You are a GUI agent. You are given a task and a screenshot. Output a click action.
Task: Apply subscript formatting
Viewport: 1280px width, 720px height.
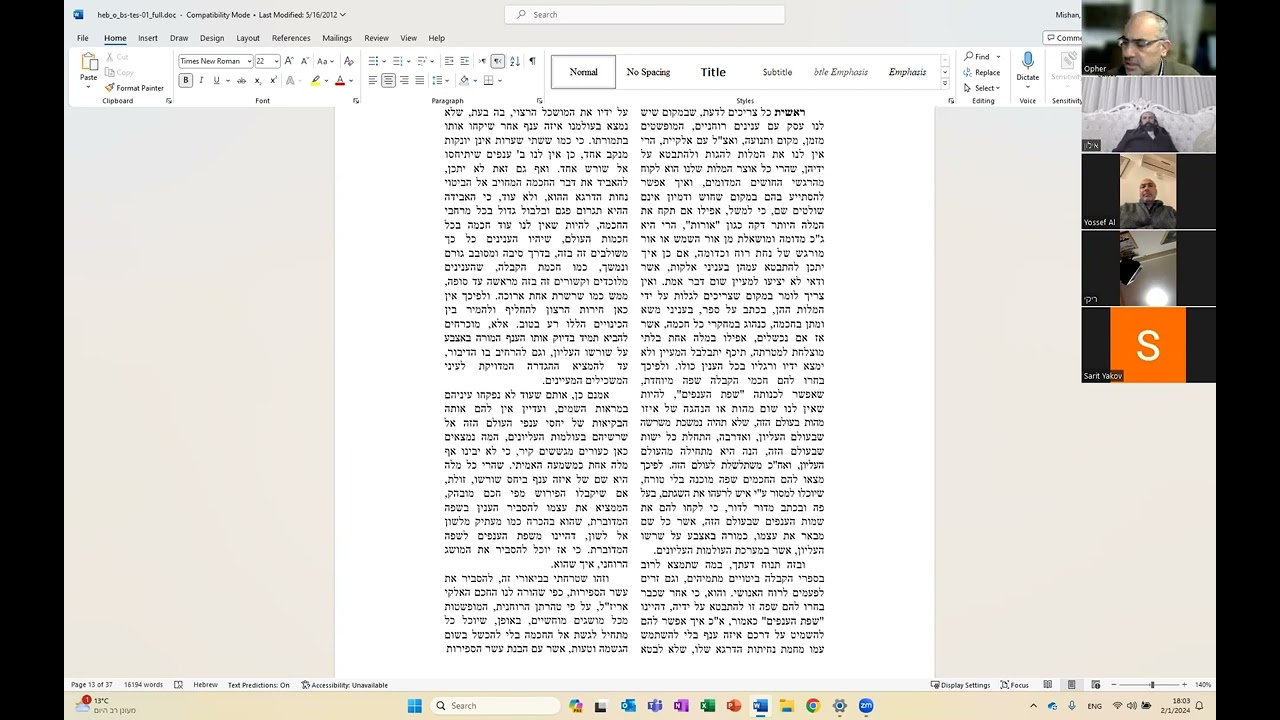pyautogui.click(x=256, y=80)
